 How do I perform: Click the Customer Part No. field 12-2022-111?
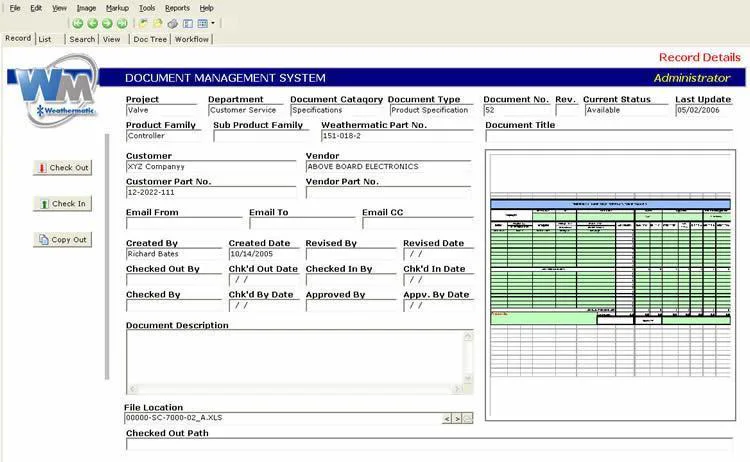pyautogui.click(x=211, y=193)
